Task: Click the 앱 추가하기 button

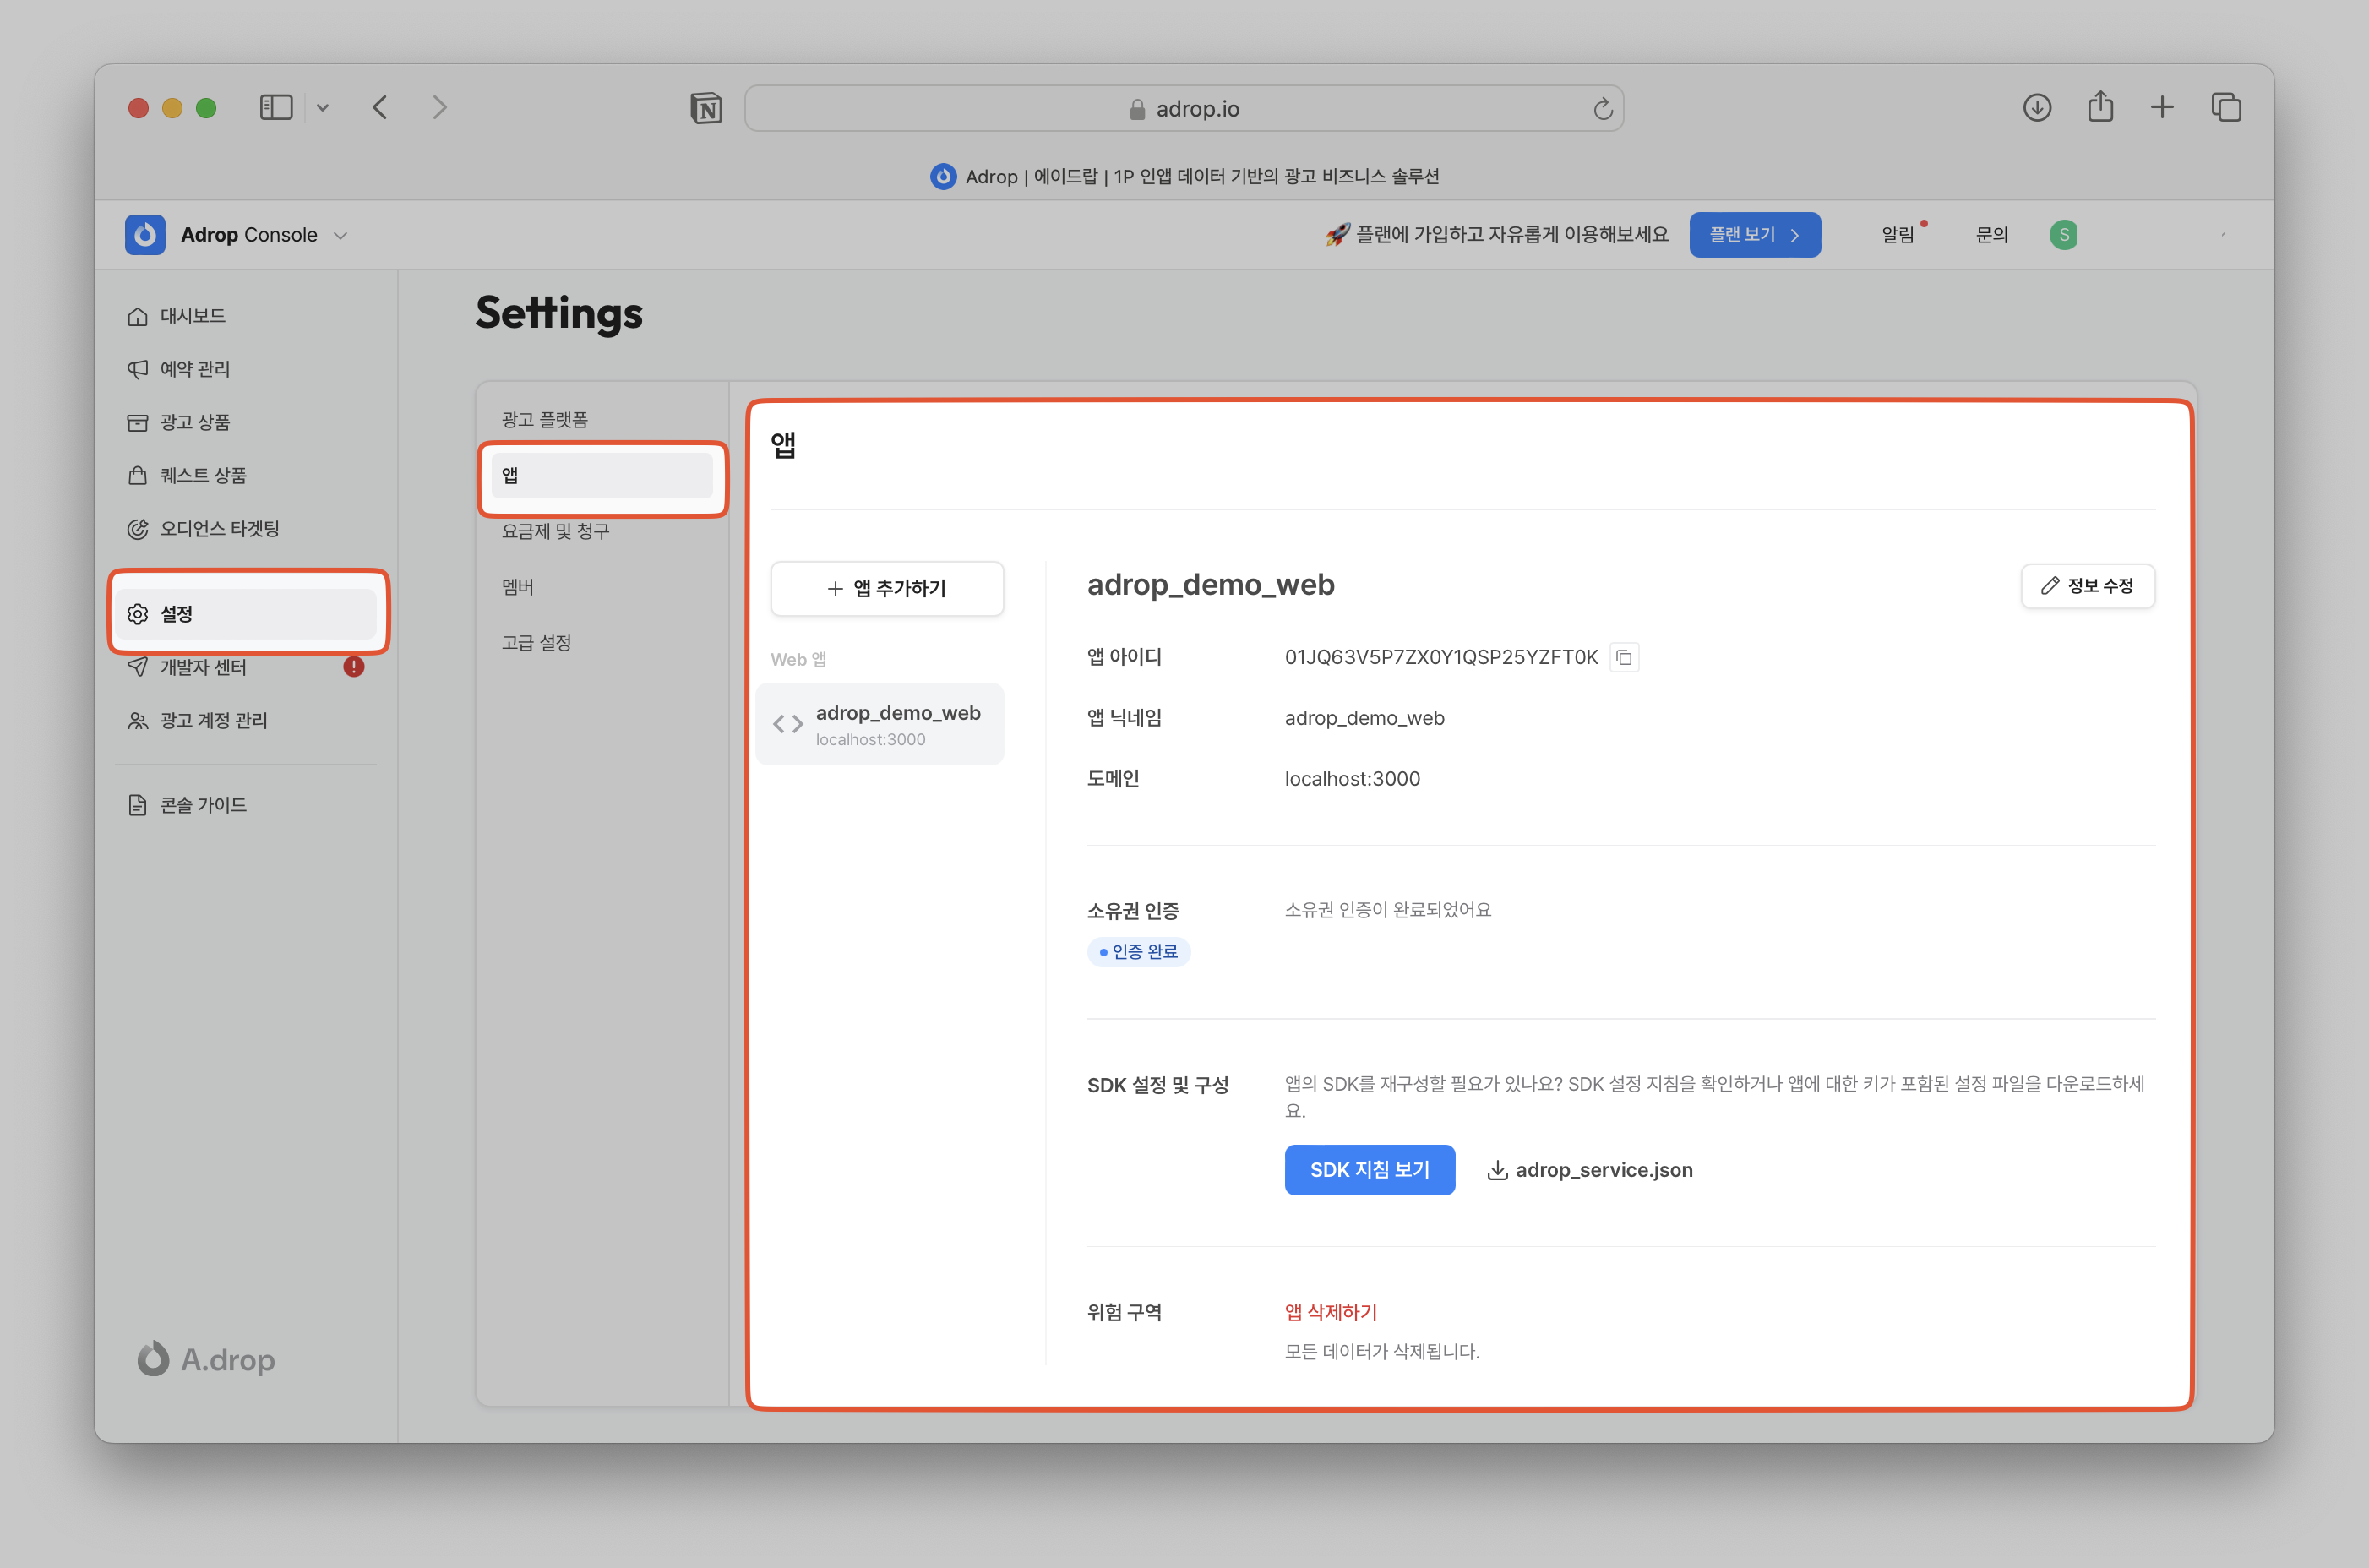Action: pos(887,588)
